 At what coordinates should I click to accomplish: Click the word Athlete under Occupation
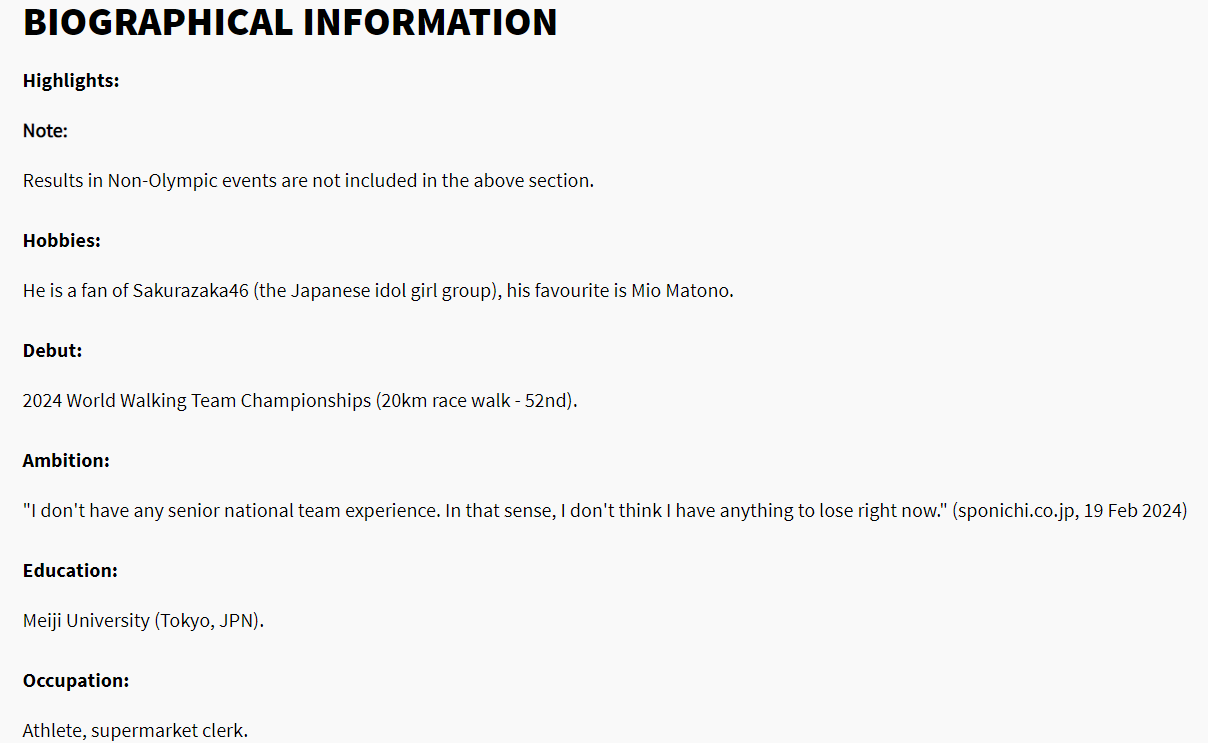(52, 731)
